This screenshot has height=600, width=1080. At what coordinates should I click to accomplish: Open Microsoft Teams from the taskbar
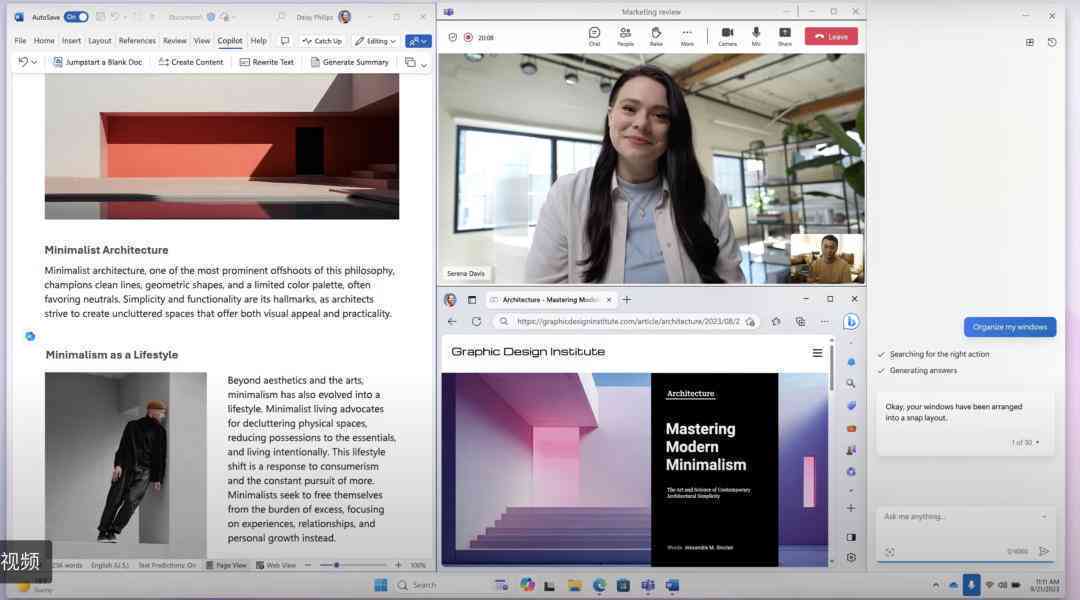(647, 586)
